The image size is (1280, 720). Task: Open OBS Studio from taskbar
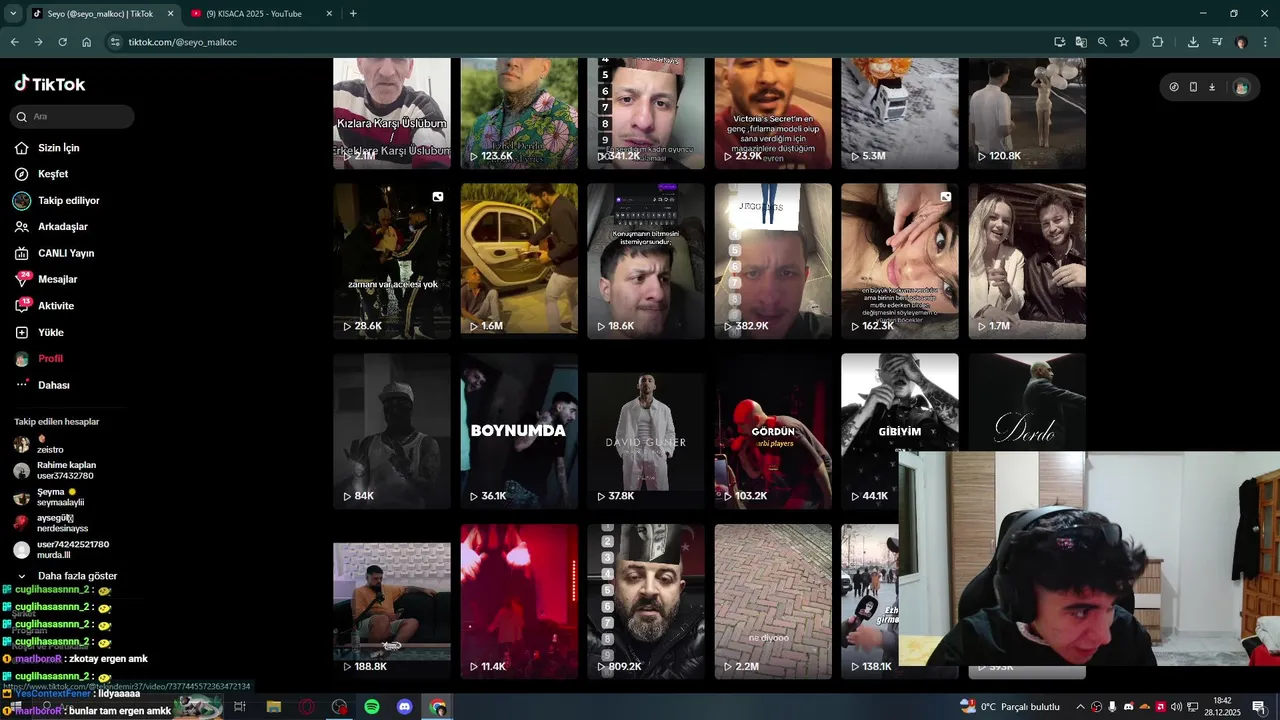(x=339, y=707)
